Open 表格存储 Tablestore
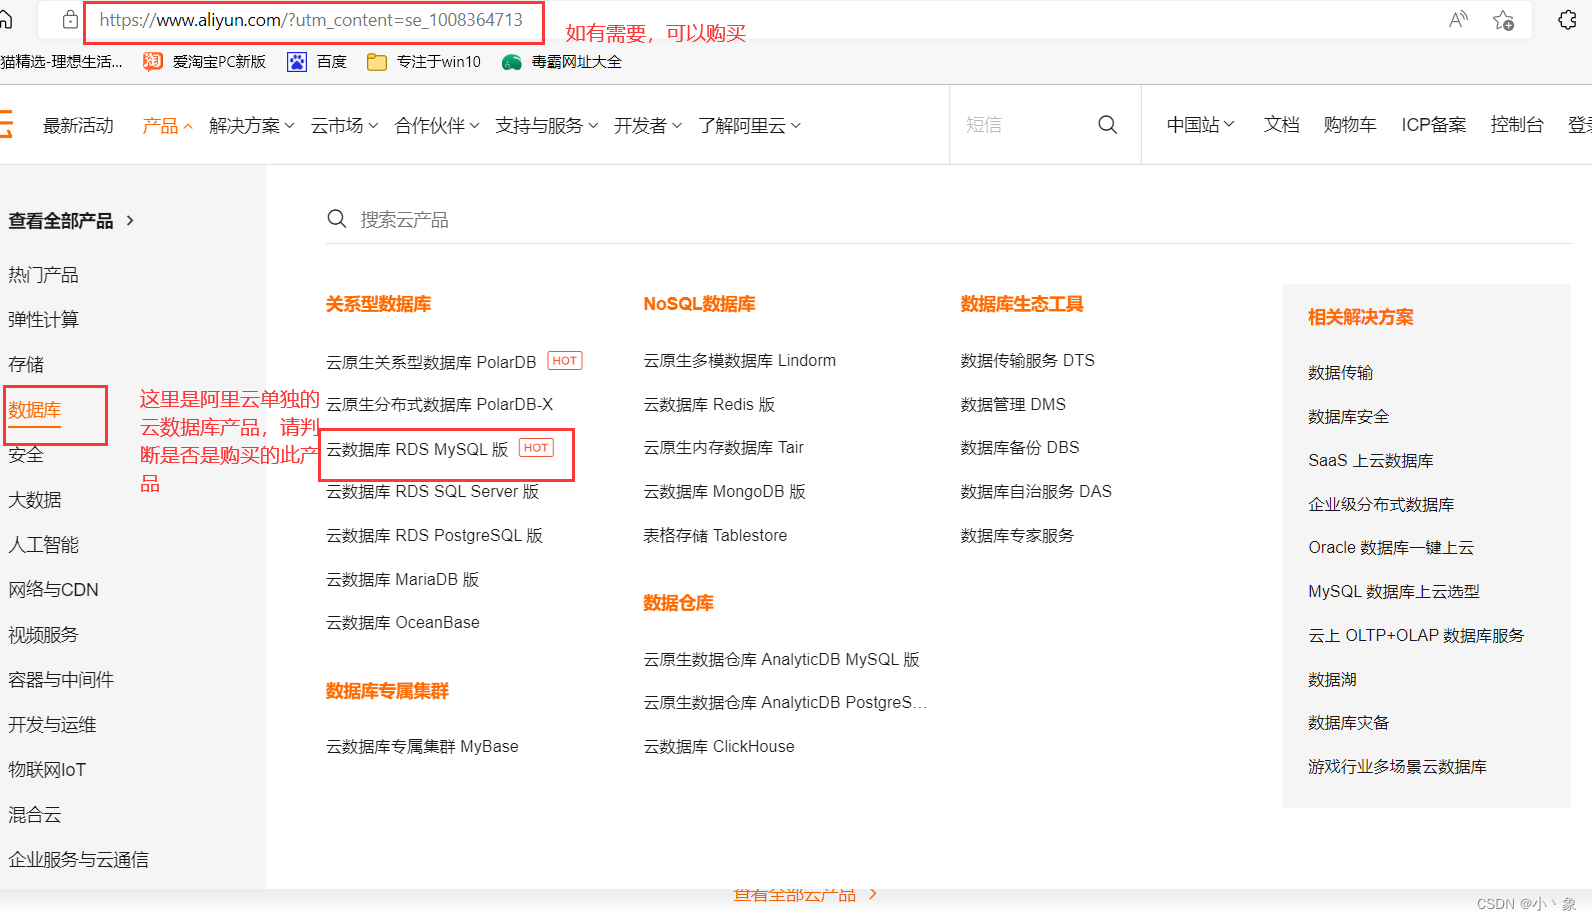The height and width of the screenshot is (920, 1592). click(x=715, y=536)
